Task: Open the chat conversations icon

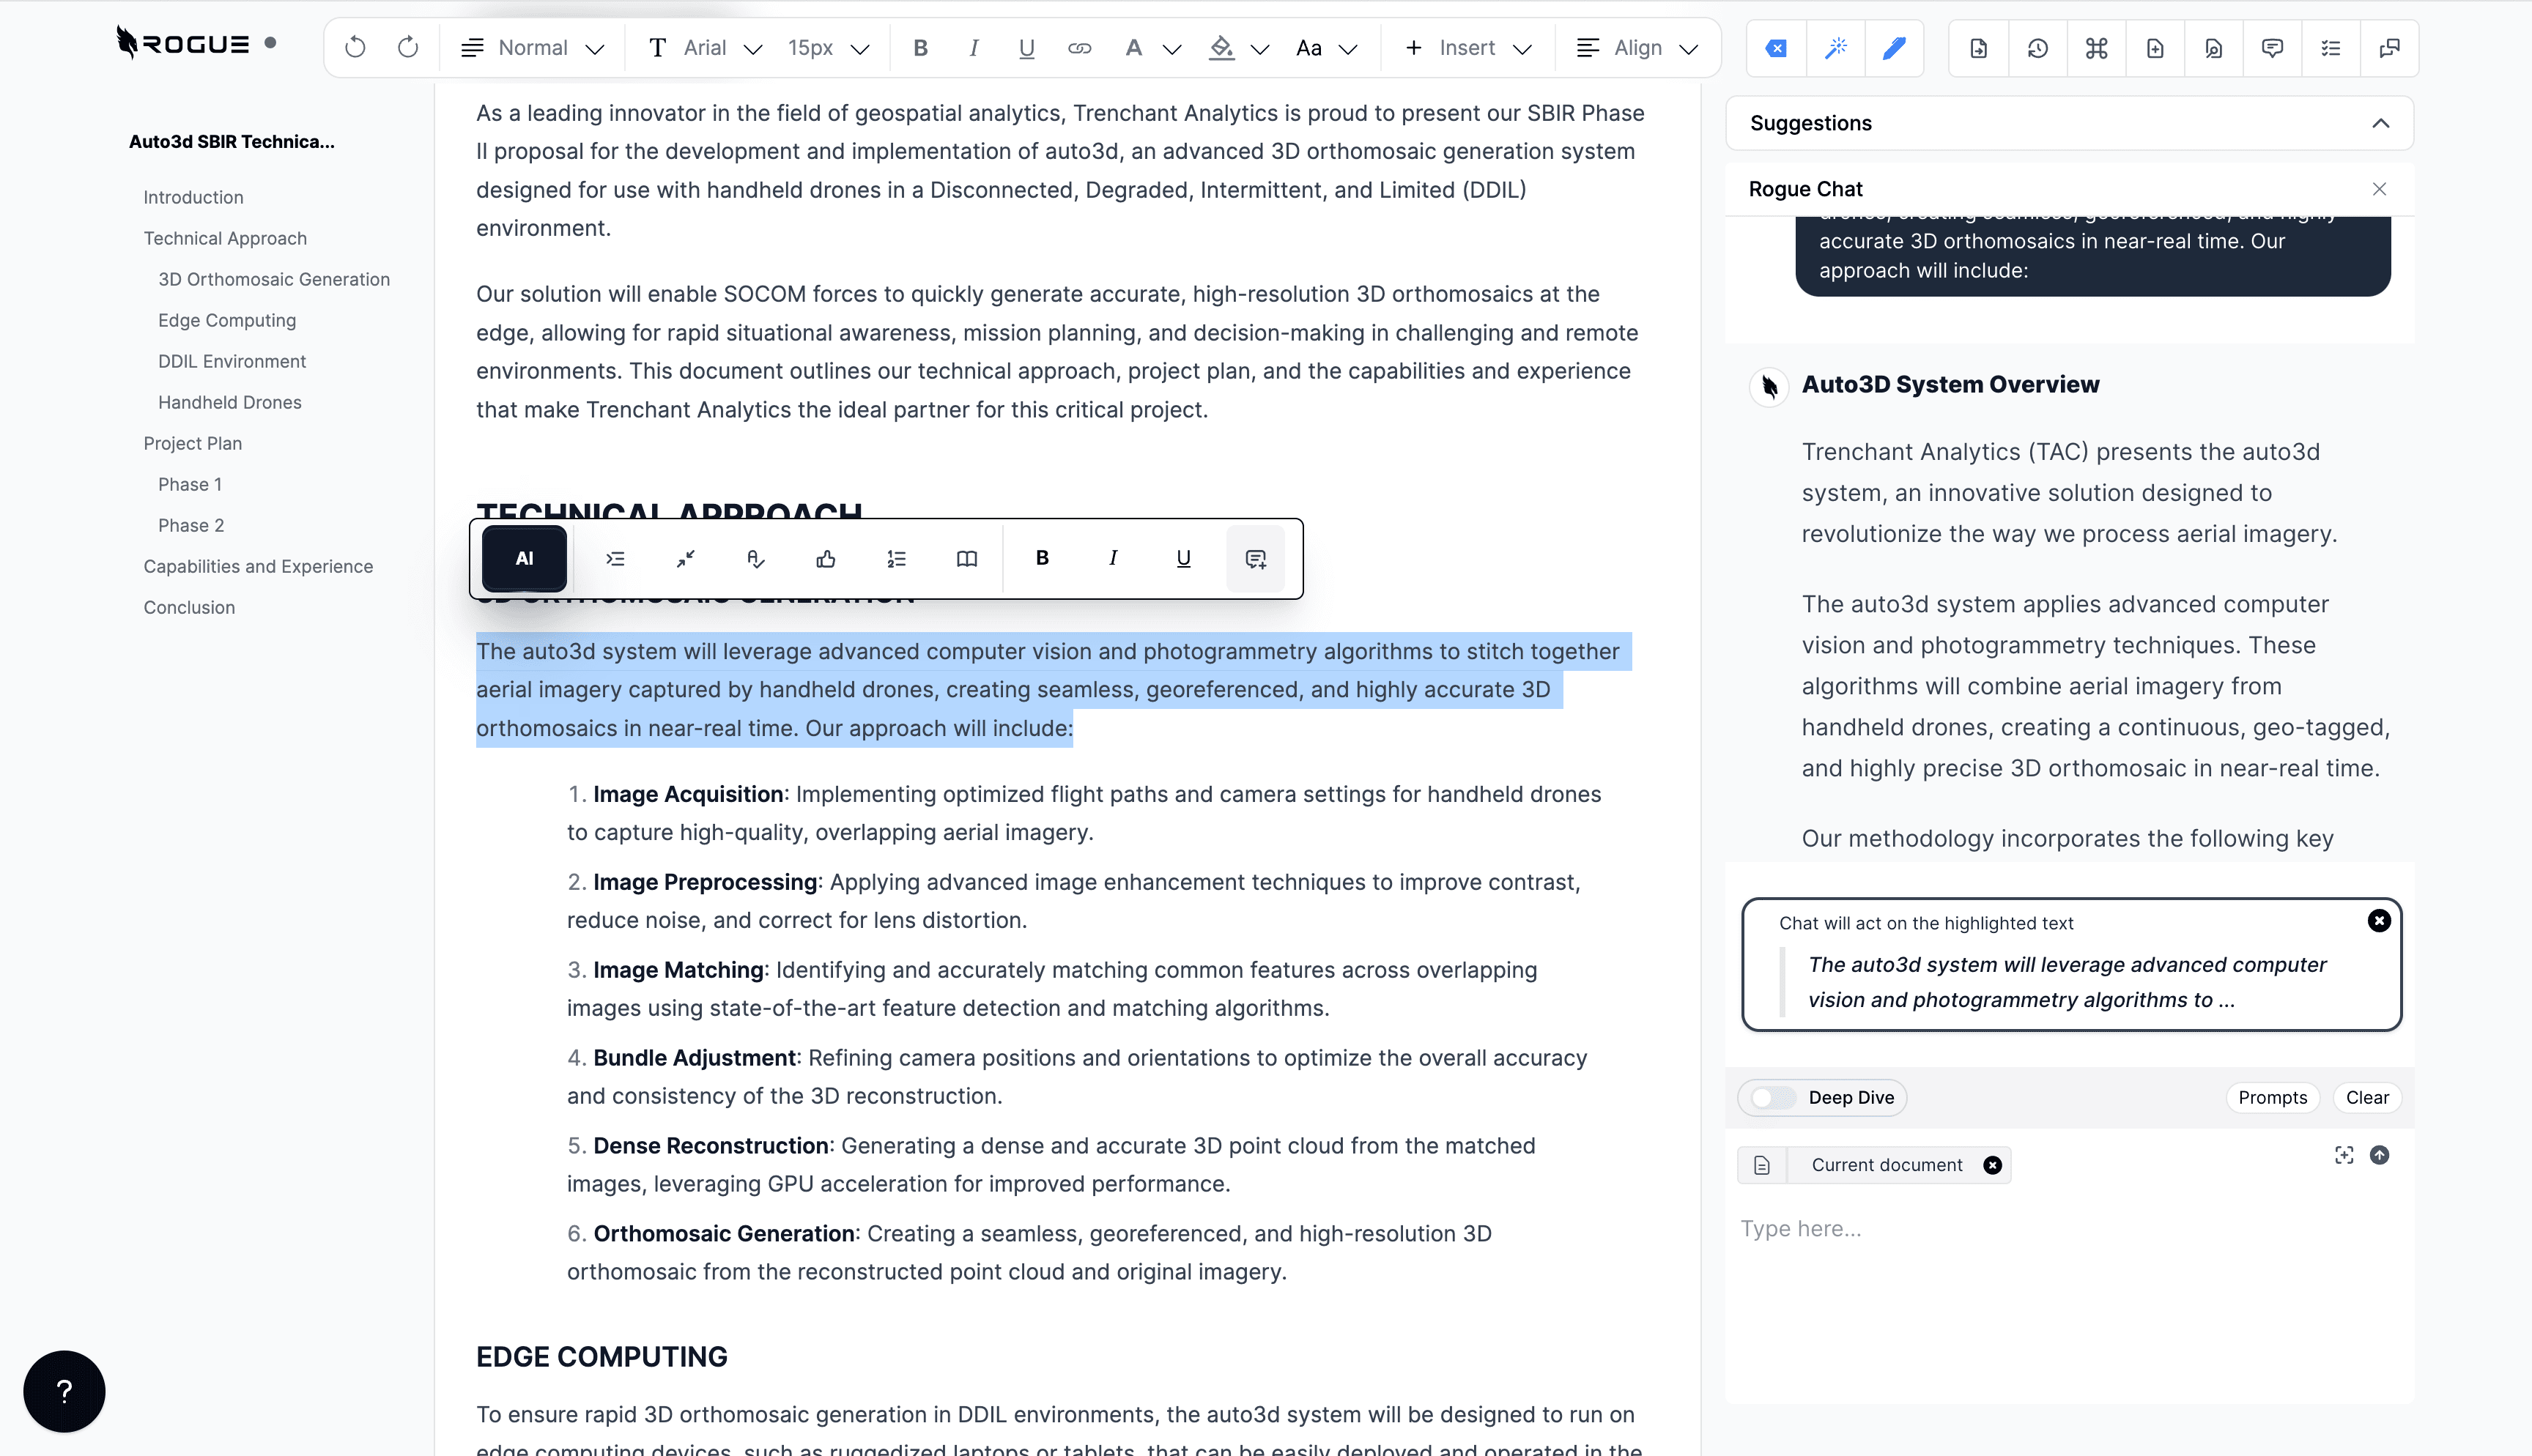Action: (x=2390, y=48)
